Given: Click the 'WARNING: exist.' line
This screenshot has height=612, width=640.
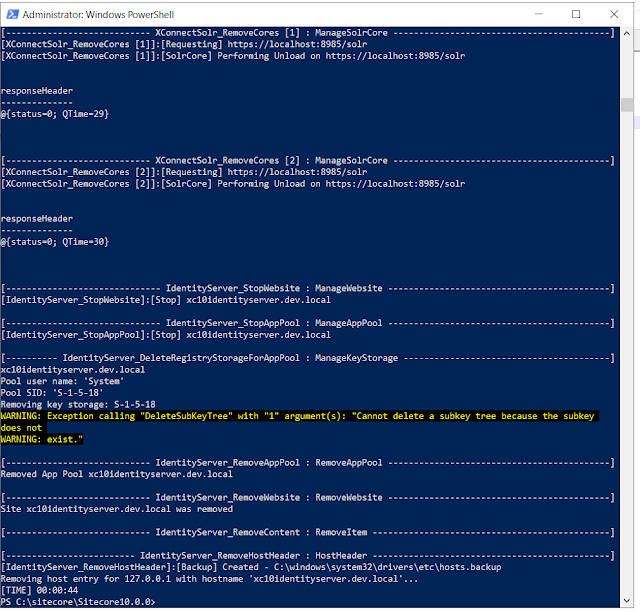Looking at the screenshot, I should pyautogui.click(x=42, y=439).
